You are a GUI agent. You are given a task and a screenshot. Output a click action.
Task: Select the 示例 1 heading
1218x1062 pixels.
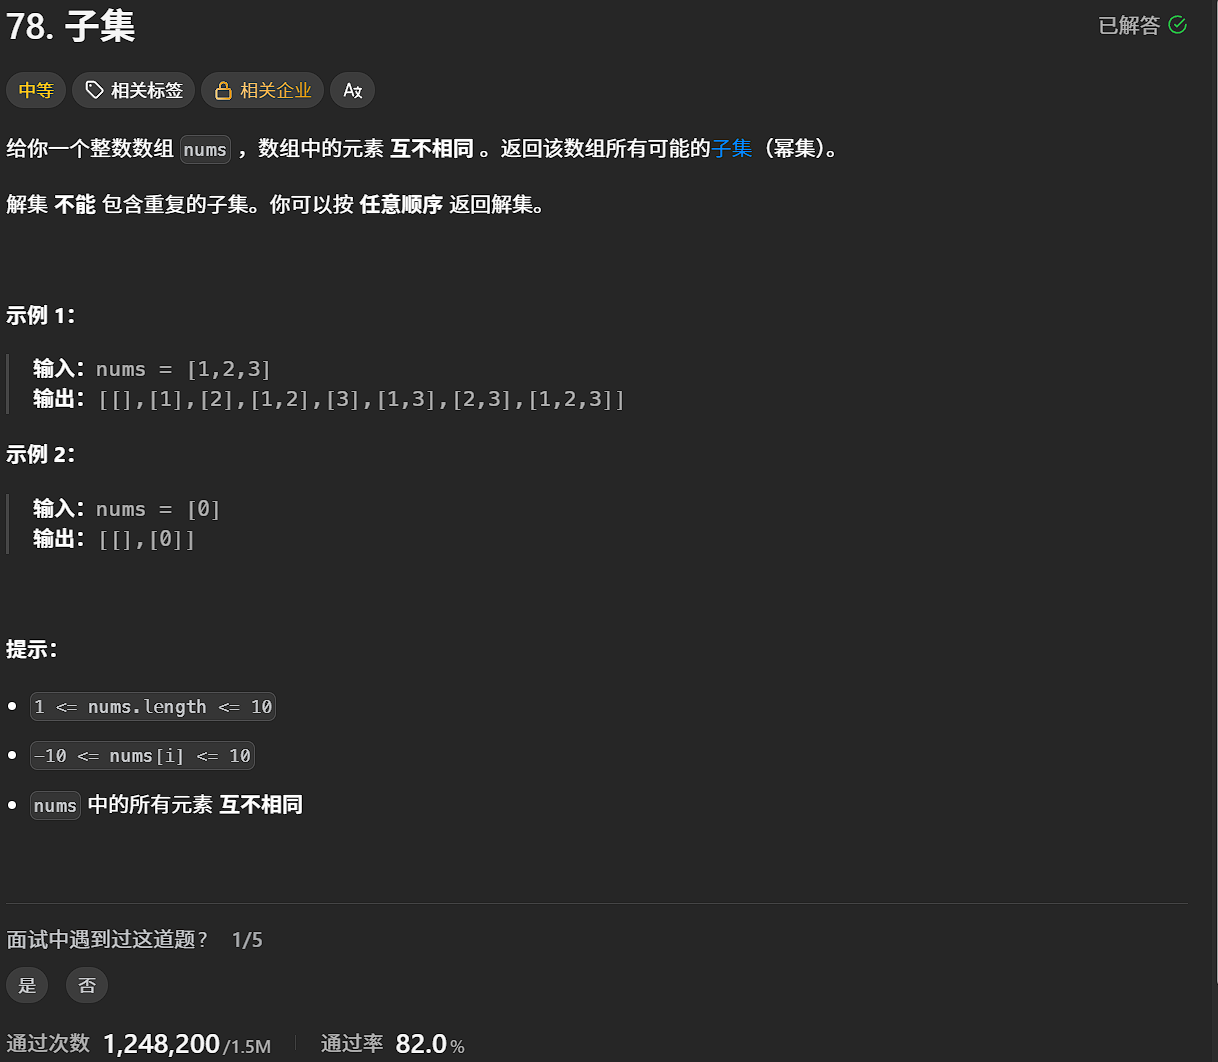coord(41,315)
